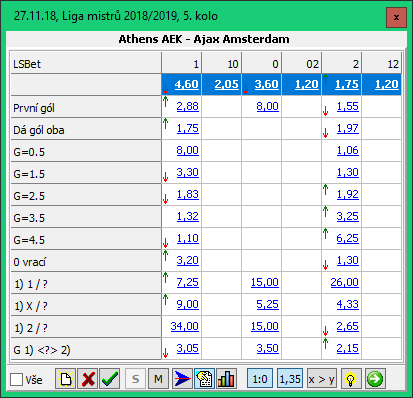Open the bar chart statistics icon

226,379
